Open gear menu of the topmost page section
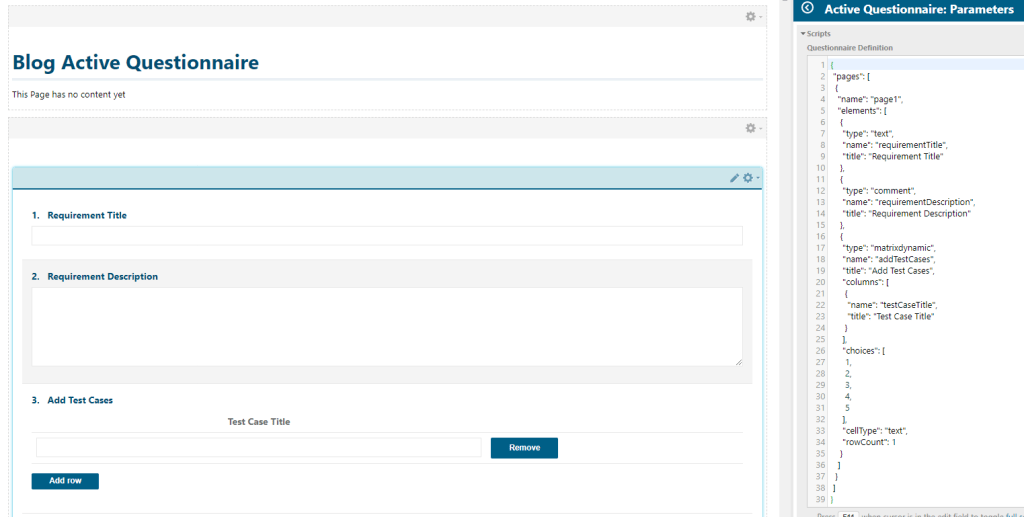Image resolution: width=1024 pixels, height=517 pixels. 752,16
